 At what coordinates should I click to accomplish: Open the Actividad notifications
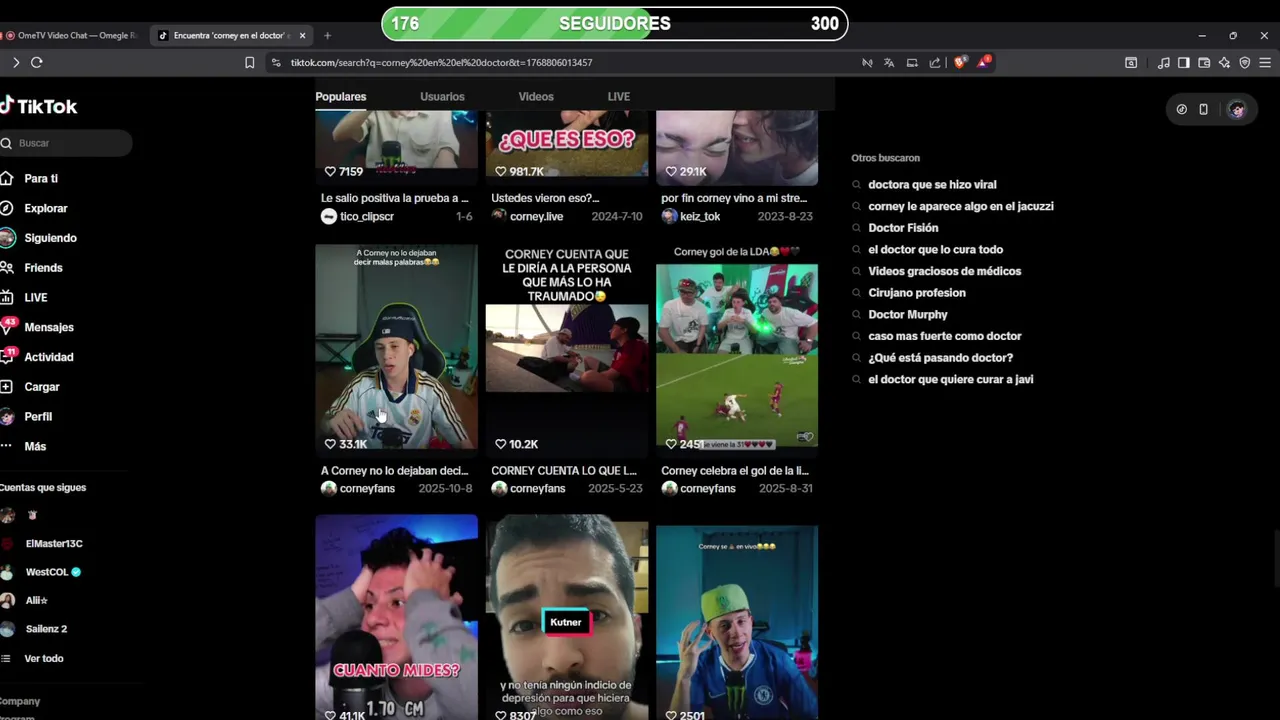[49, 357]
